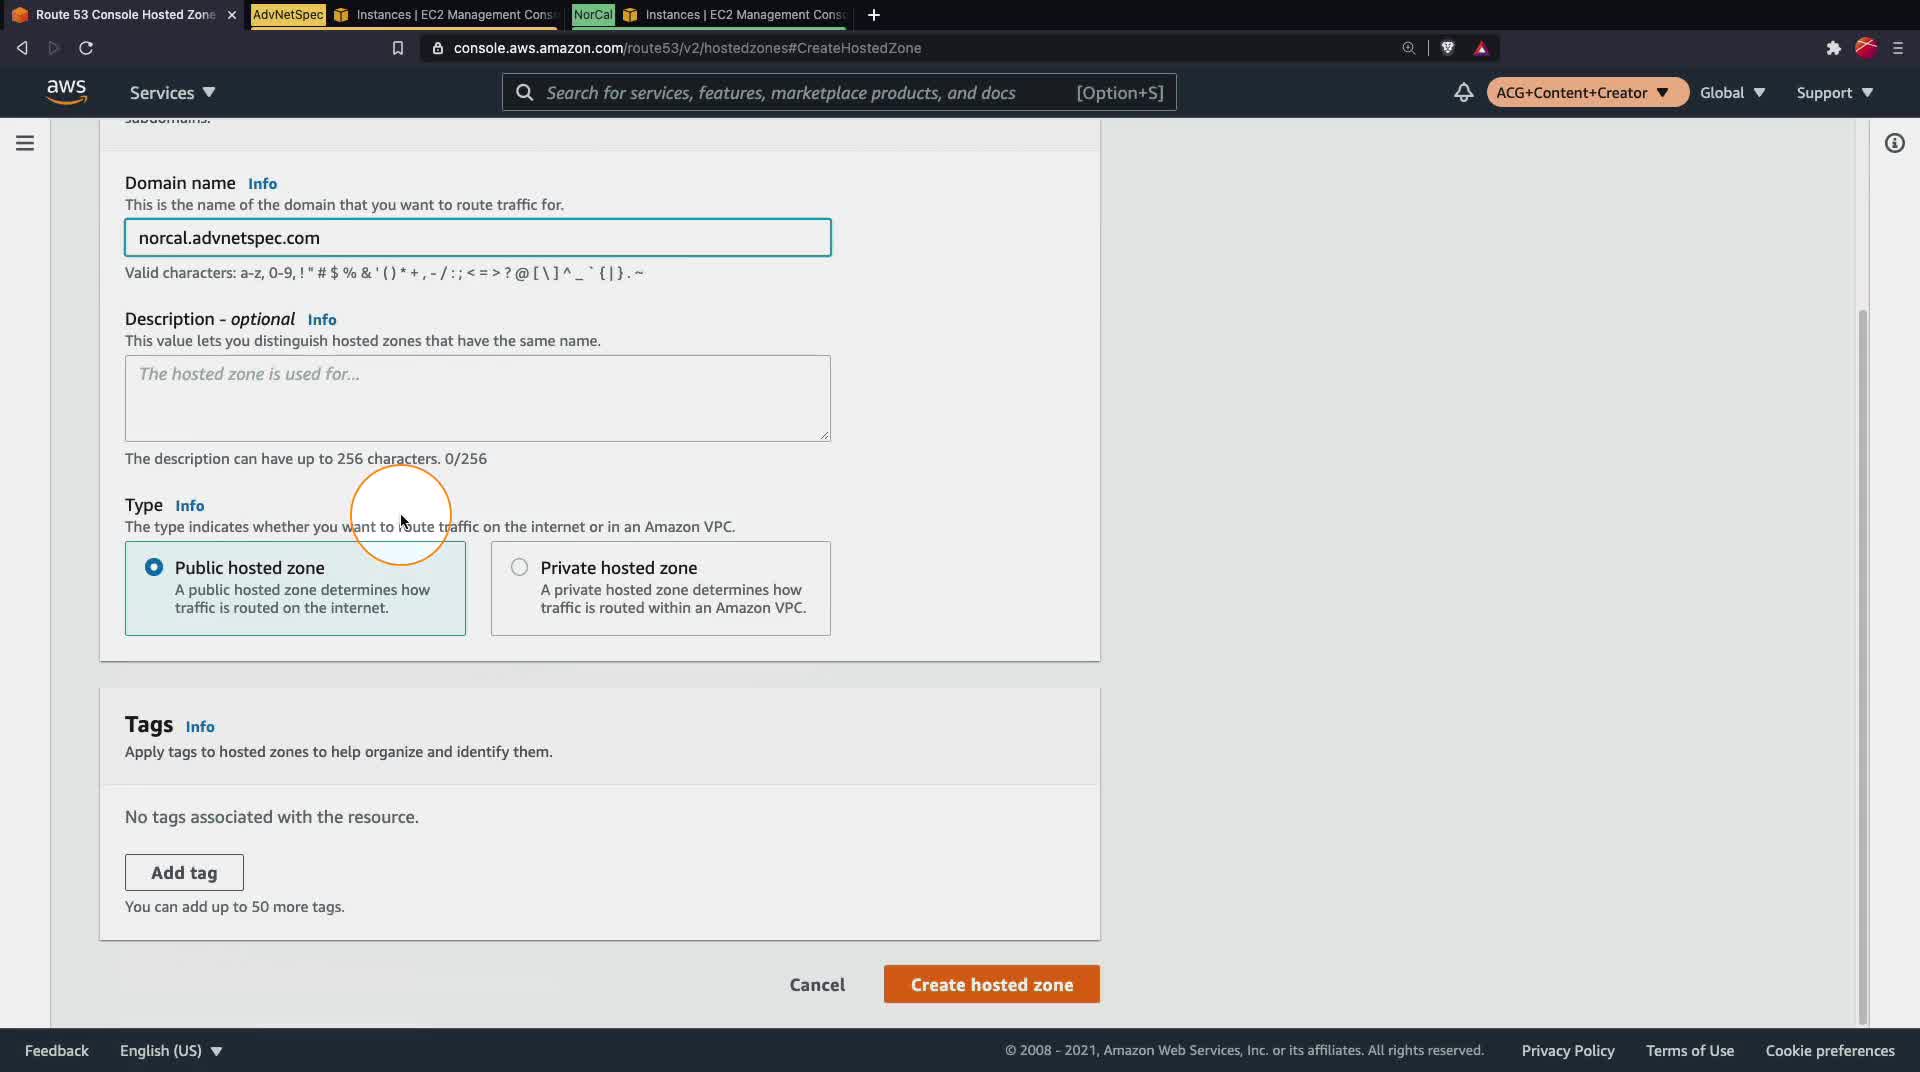1920x1072 pixels.
Task: Open the browser main menu
Action: coord(1897,48)
